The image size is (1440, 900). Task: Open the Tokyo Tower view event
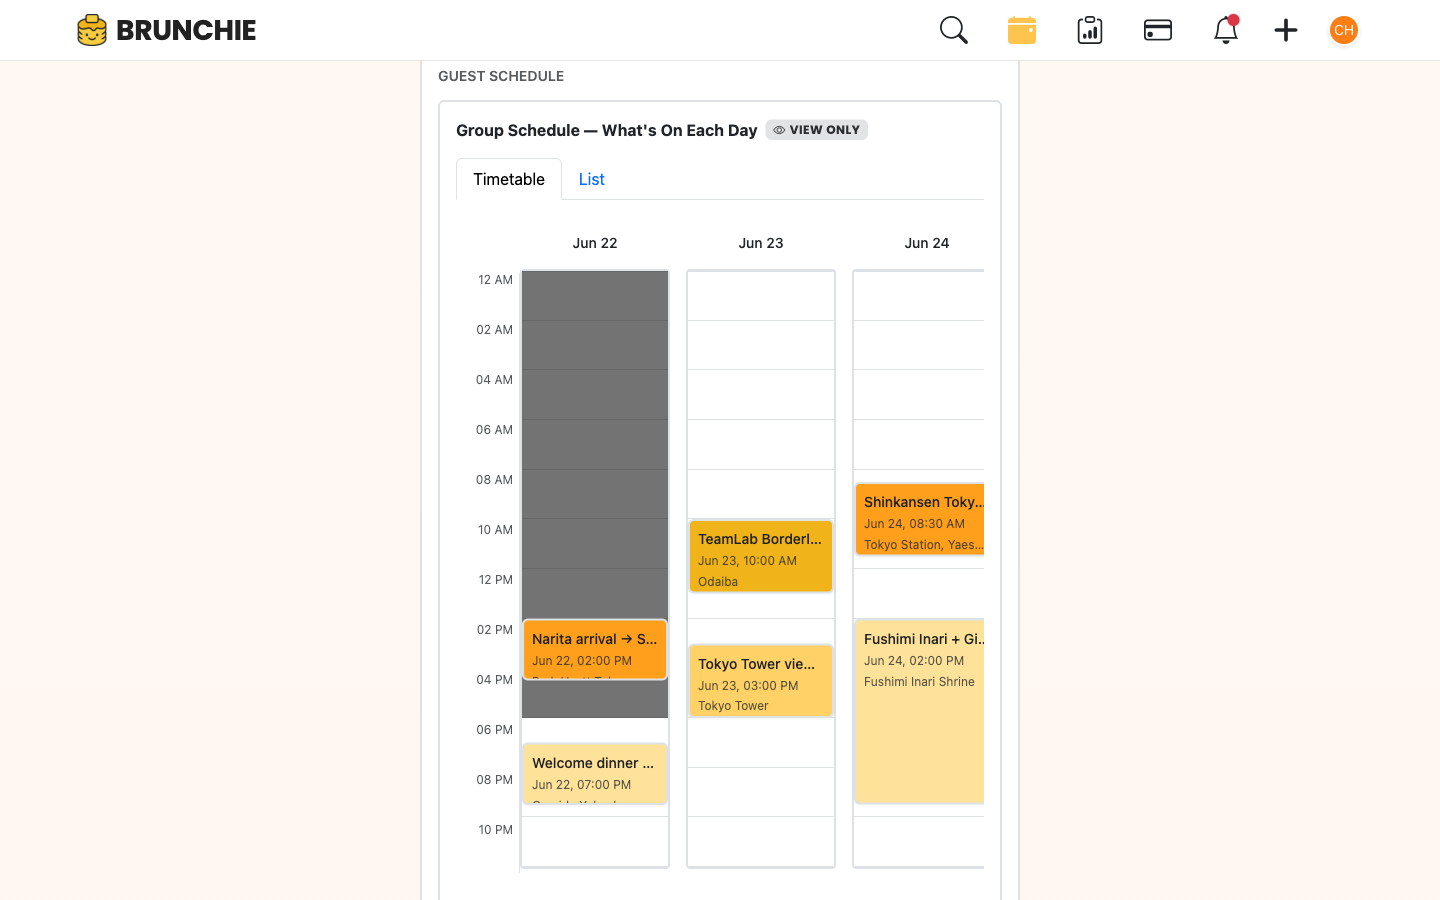tap(761, 681)
